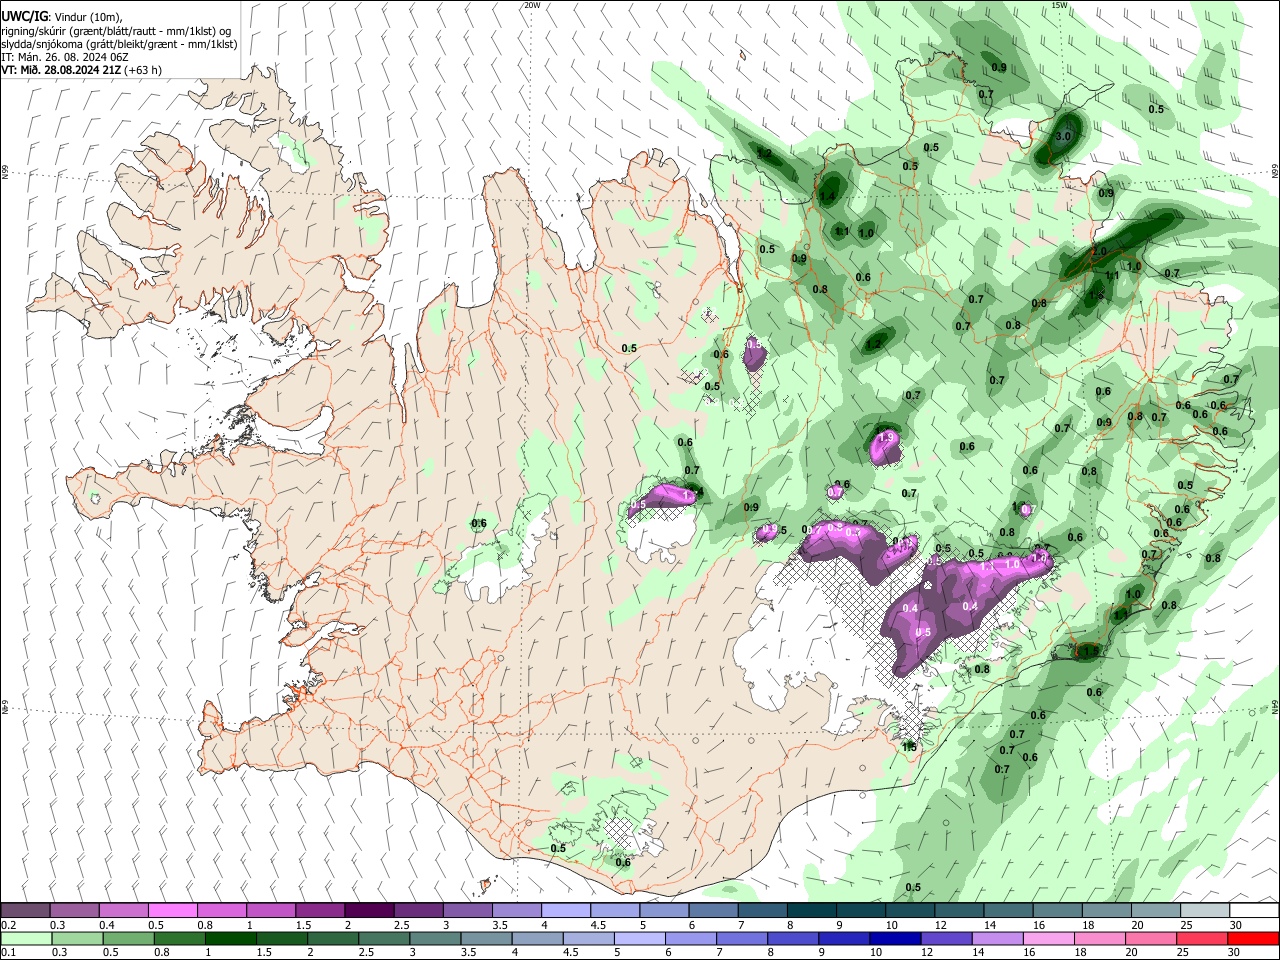Click the '20W' longitude label at top
1280x960 pixels.
coord(532,5)
